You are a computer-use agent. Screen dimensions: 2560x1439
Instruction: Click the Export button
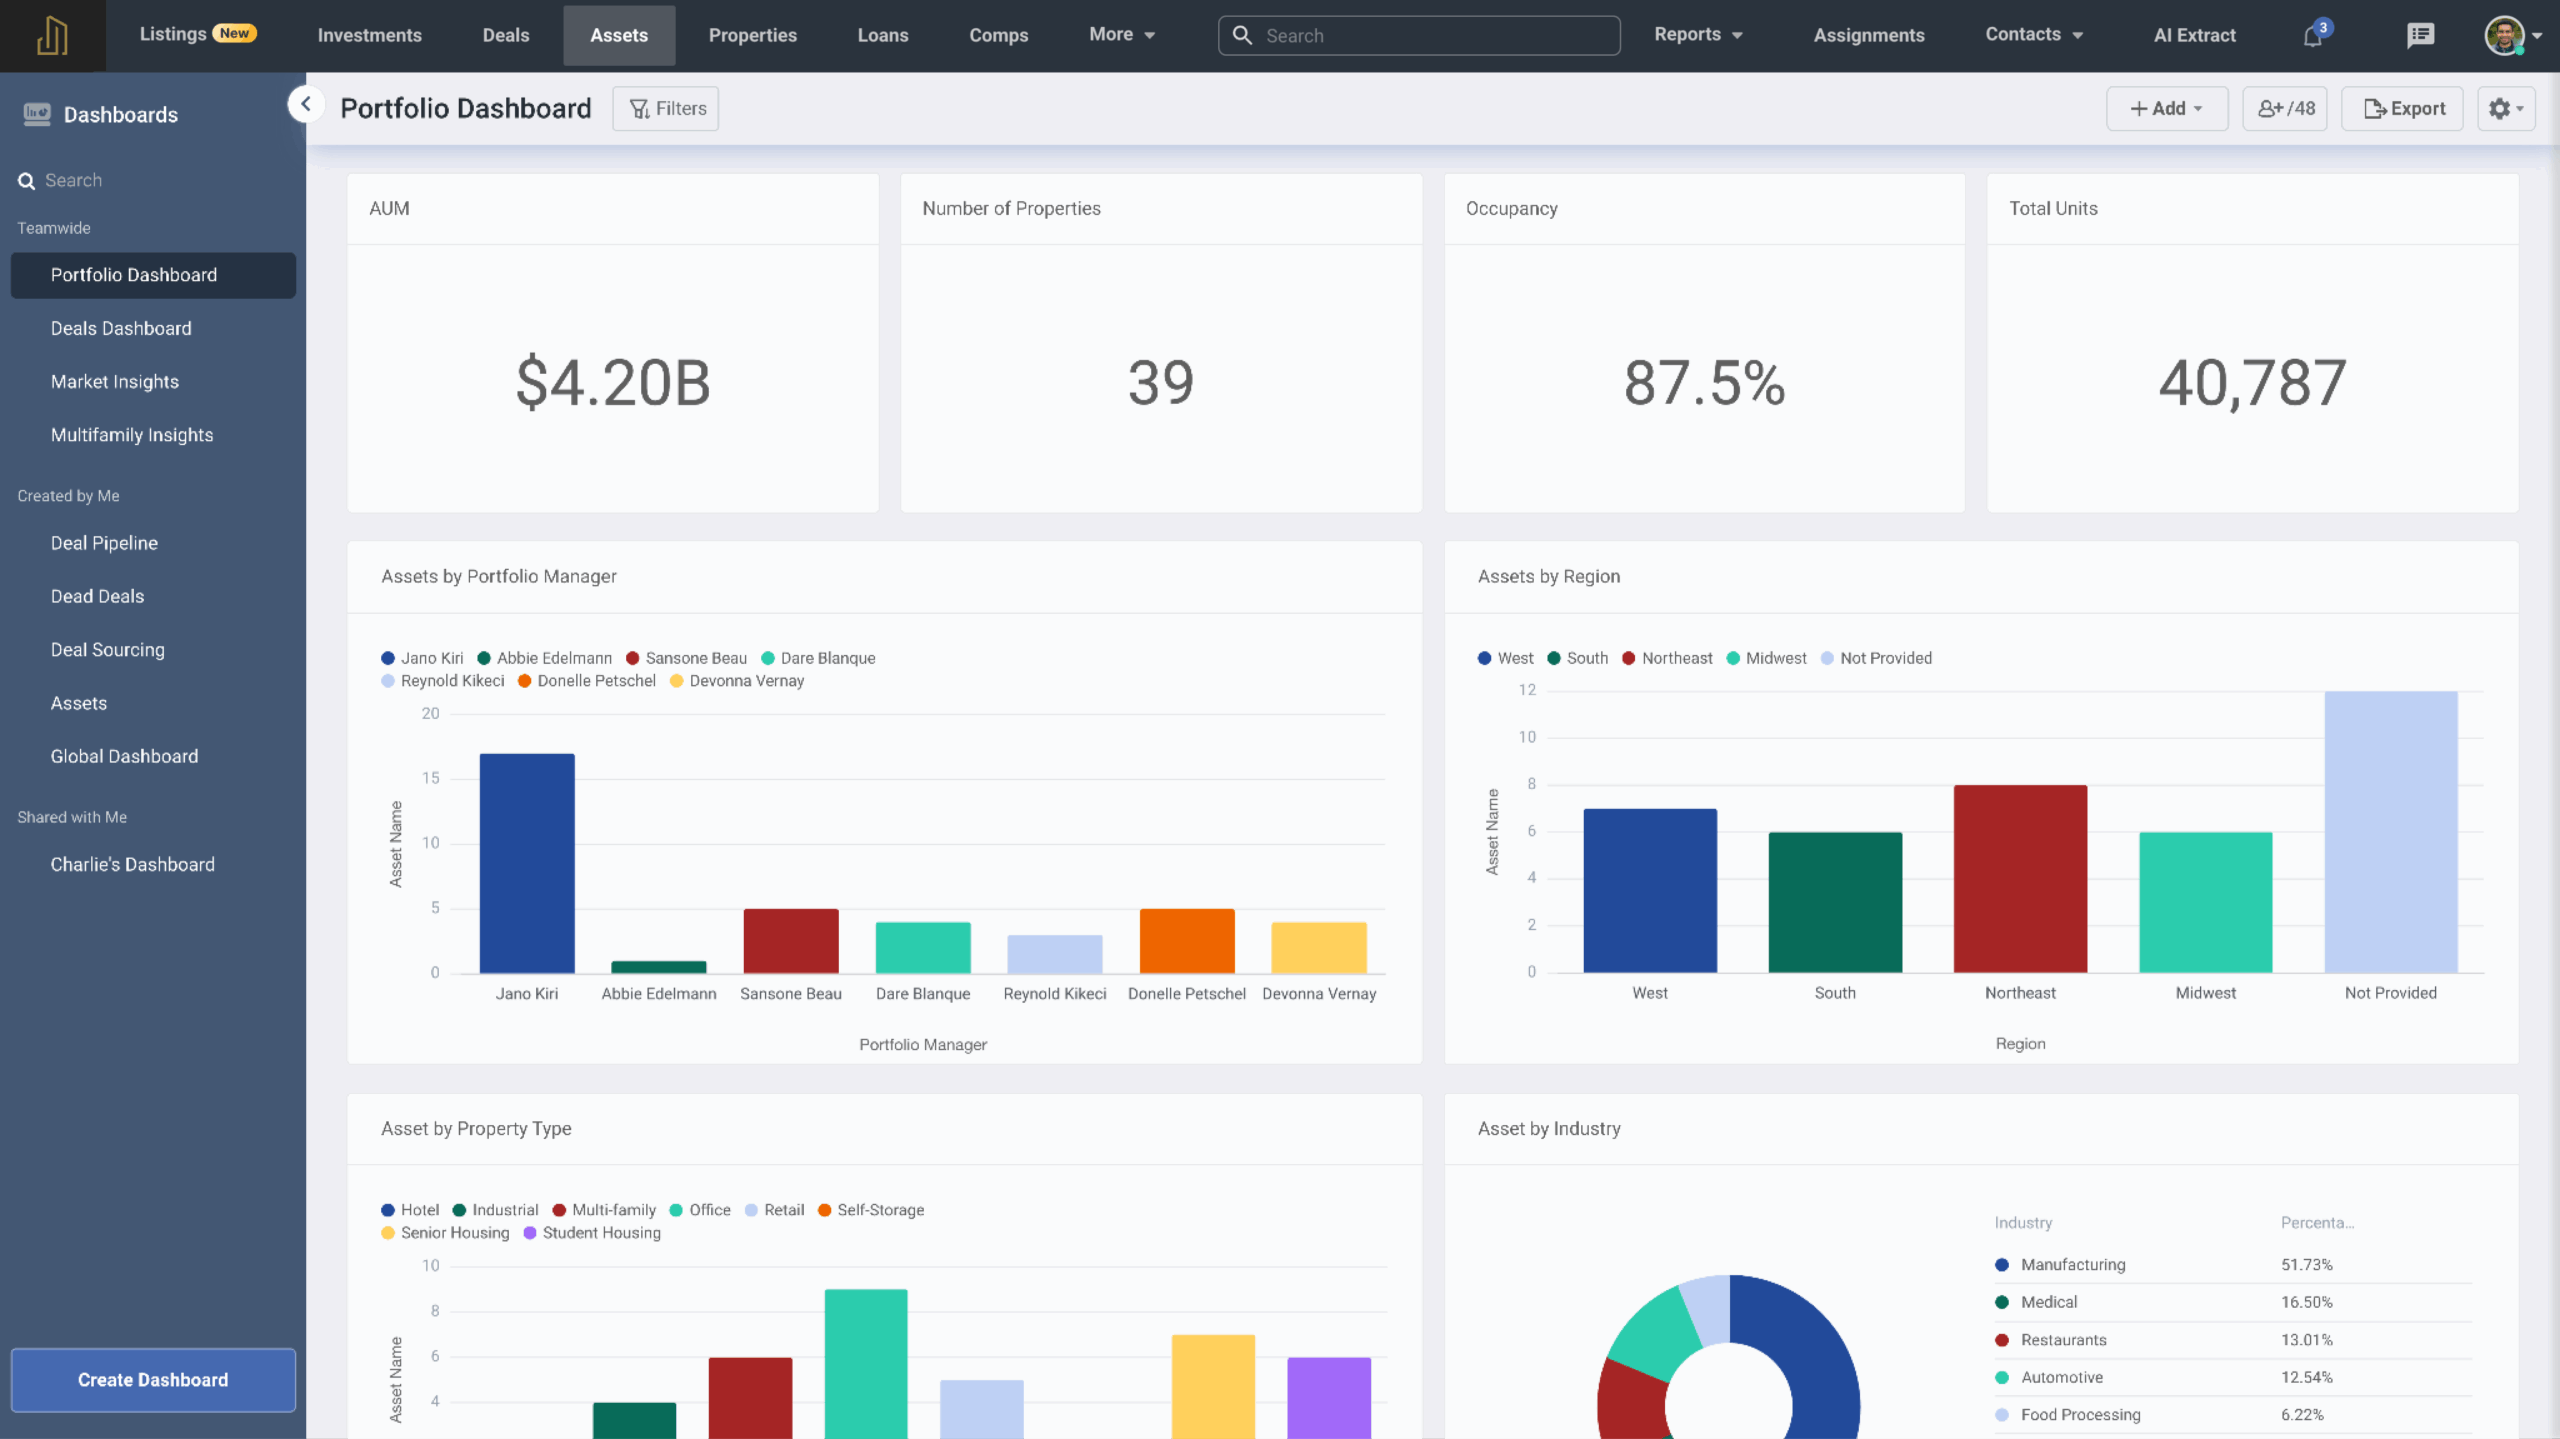click(x=2403, y=108)
